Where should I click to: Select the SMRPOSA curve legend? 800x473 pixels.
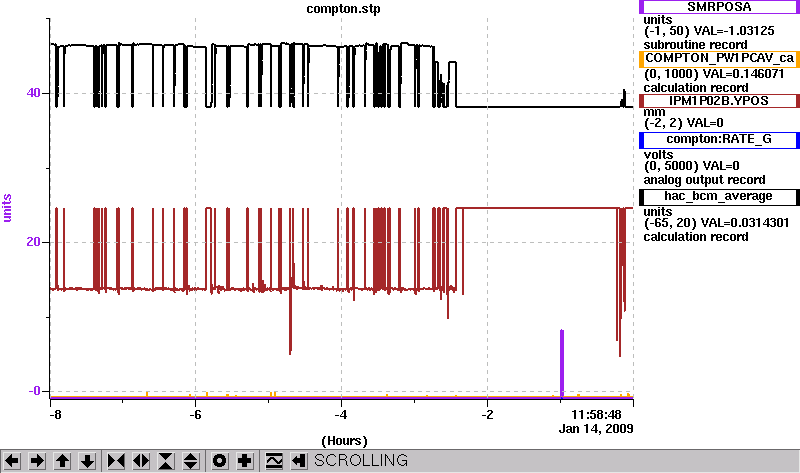pos(719,7)
